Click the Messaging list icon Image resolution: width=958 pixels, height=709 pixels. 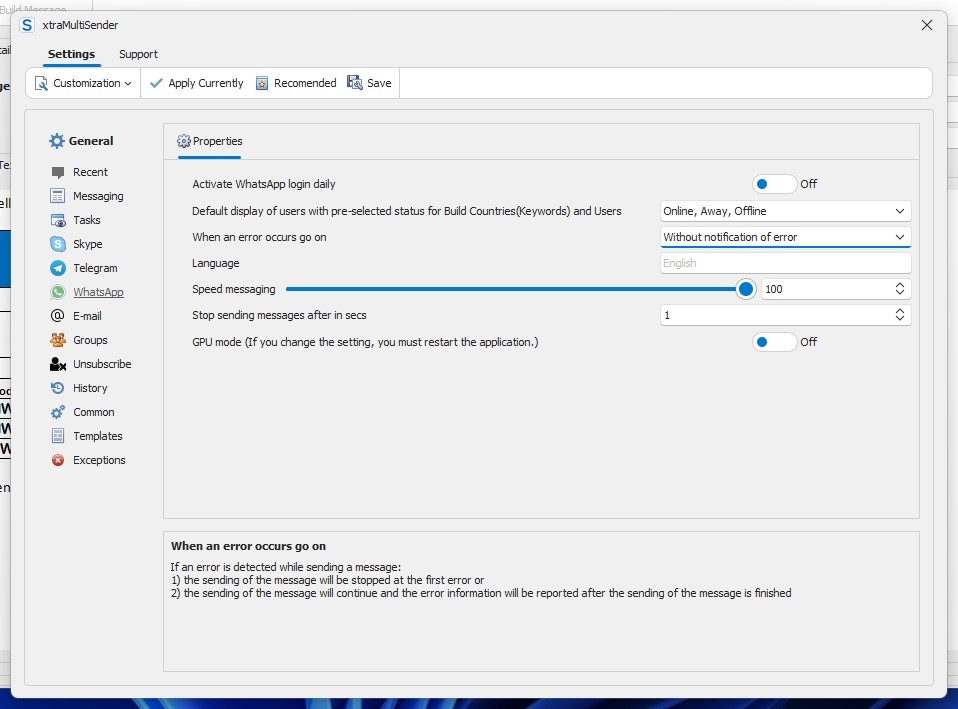coord(57,196)
